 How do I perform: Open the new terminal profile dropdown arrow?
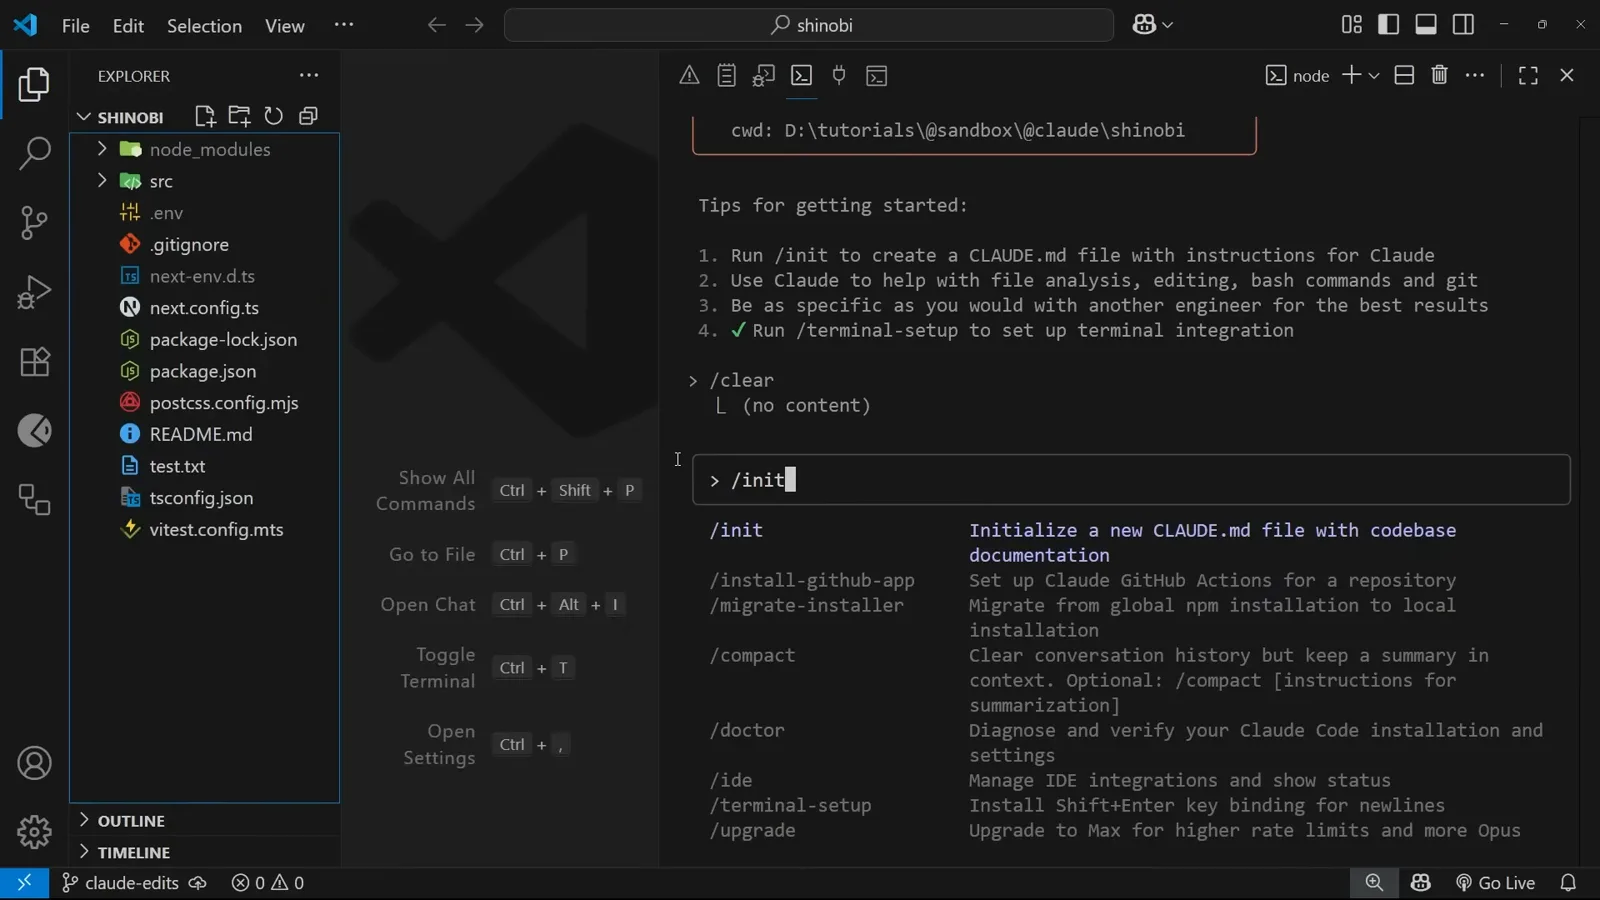[1374, 76]
